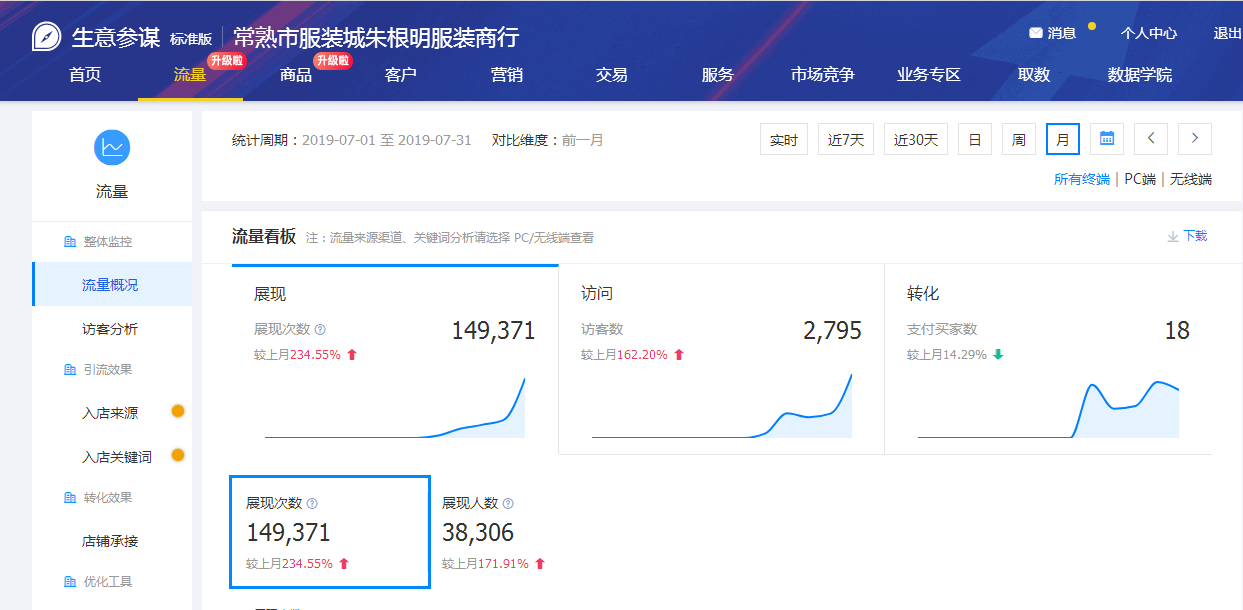
Task: Click the 标准版 version label
Action: tap(191, 39)
